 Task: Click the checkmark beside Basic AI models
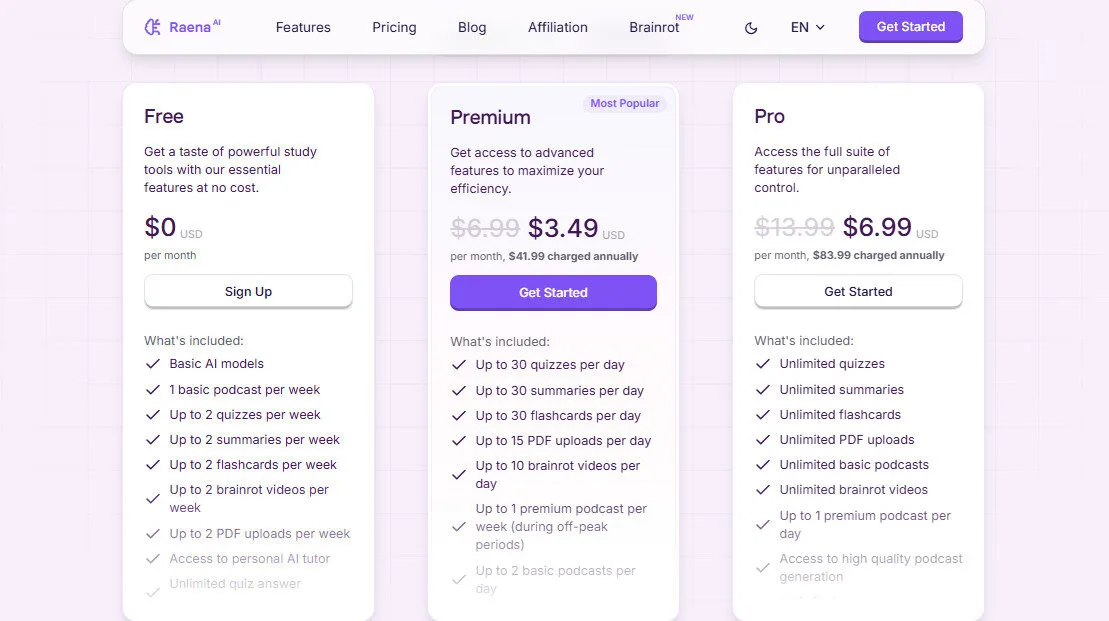click(x=153, y=364)
